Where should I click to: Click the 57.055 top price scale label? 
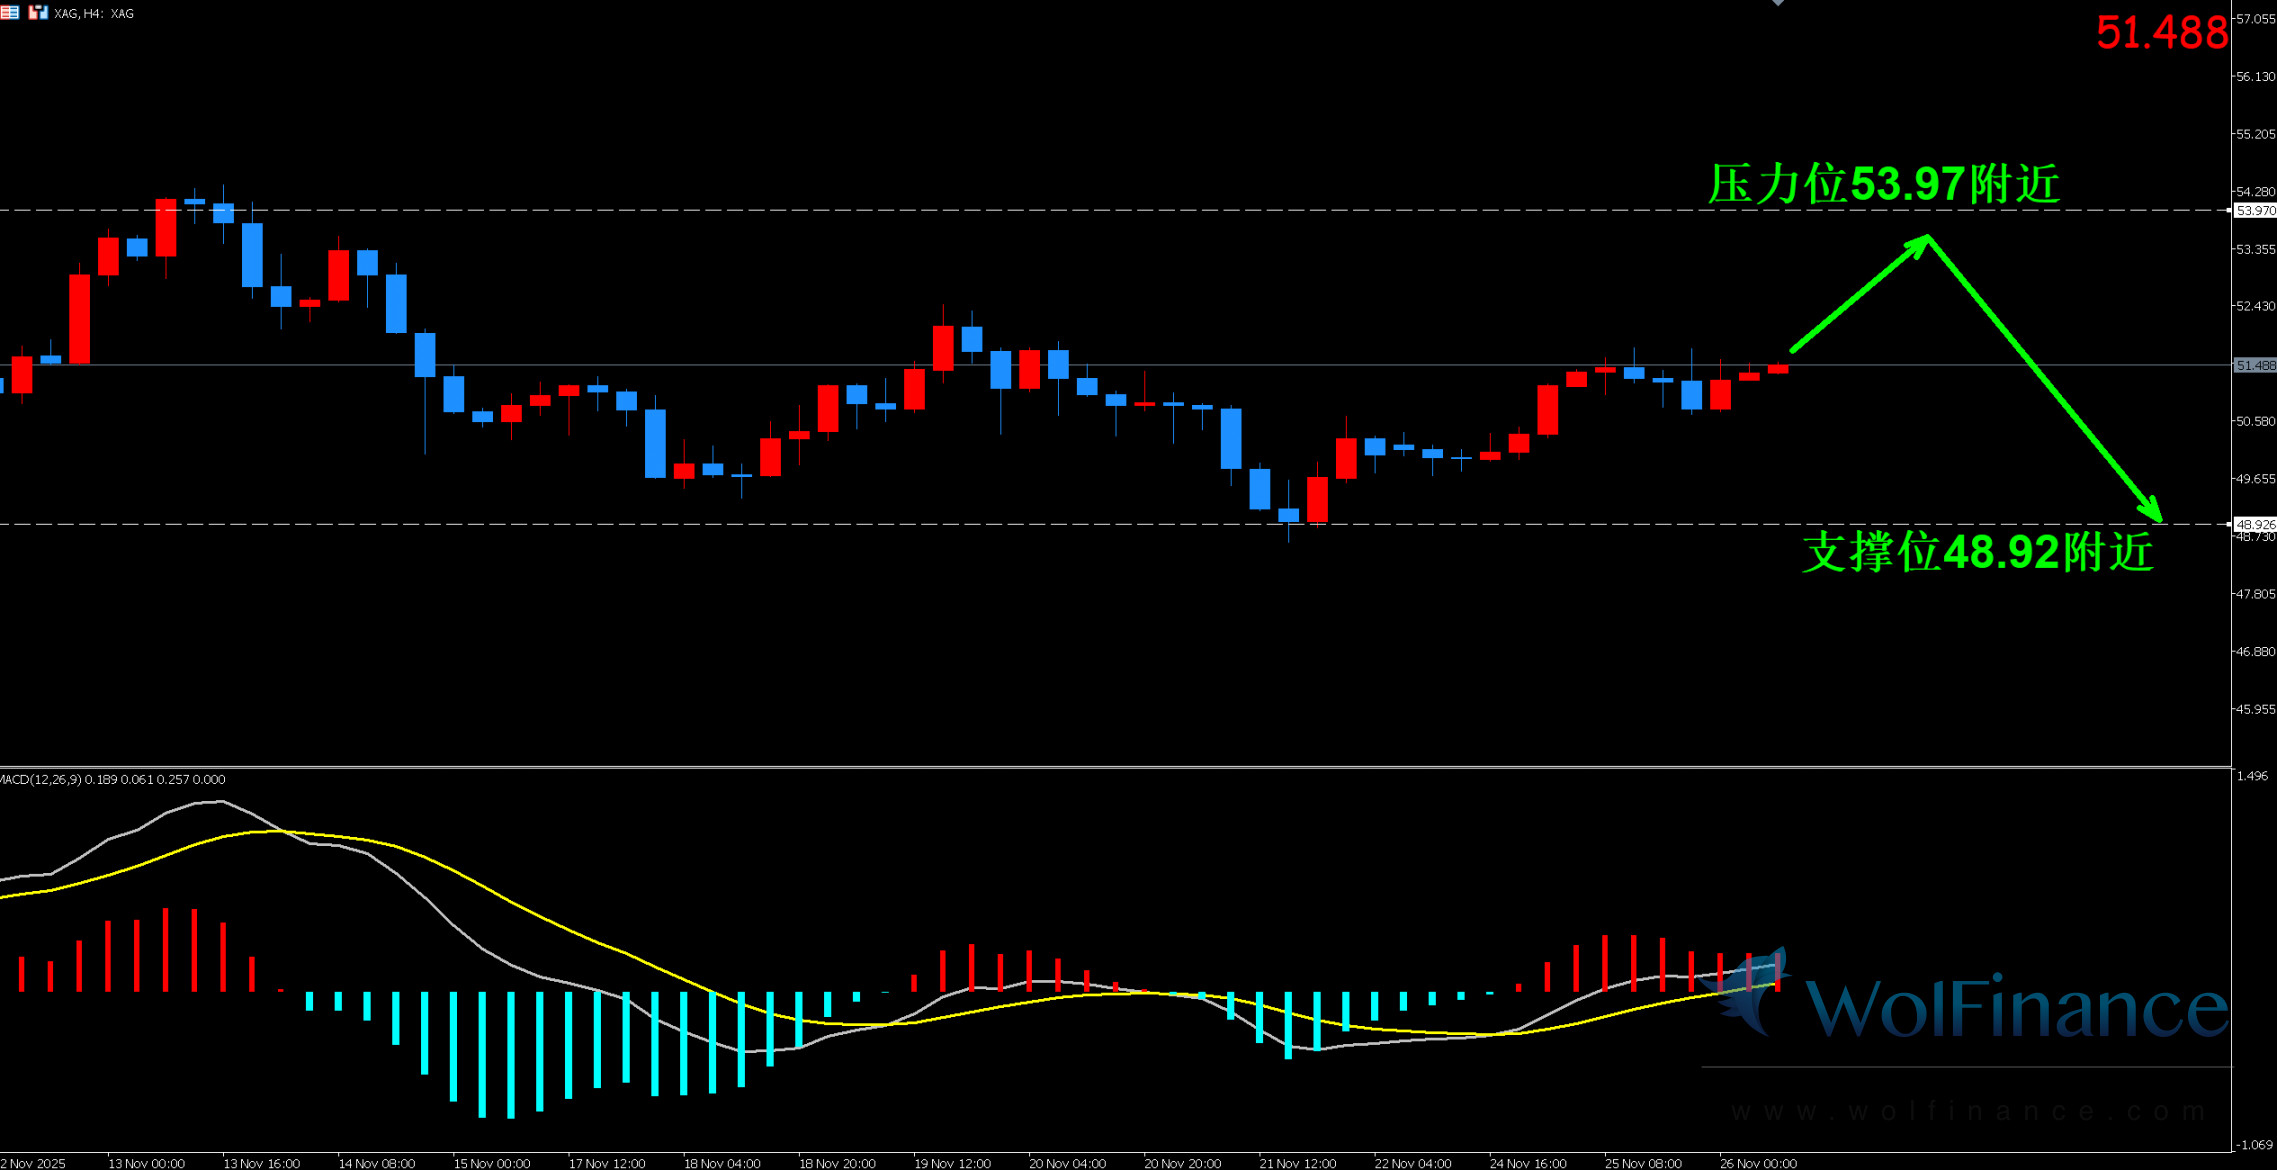(2255, 19)
